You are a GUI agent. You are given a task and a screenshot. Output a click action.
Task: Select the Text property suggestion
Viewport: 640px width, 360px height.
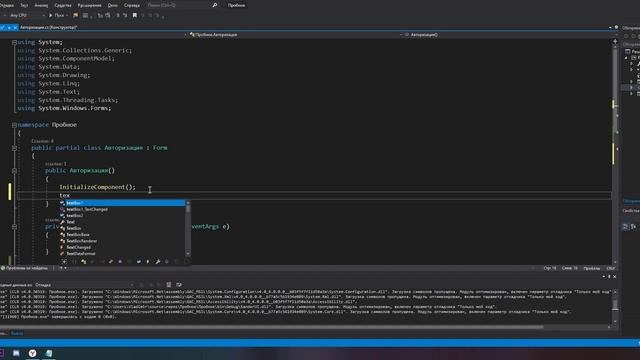122,222
